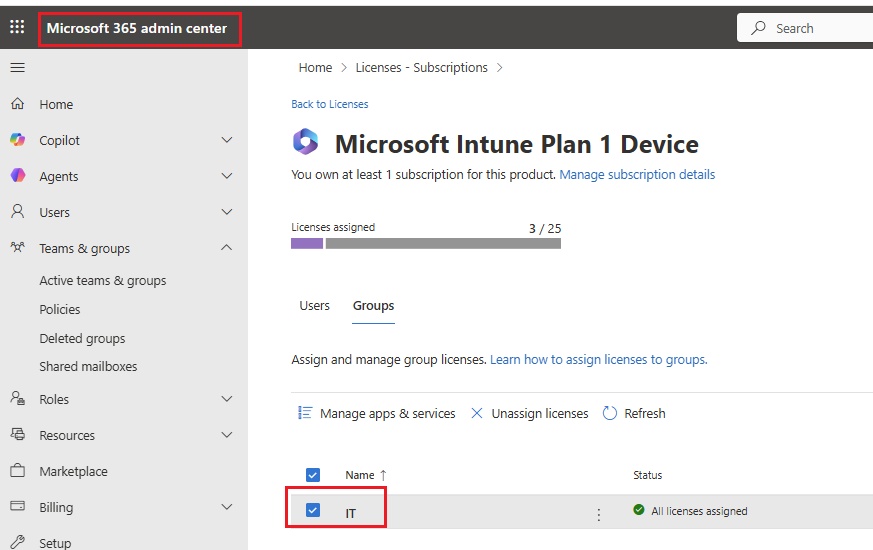Open the app launcher waffle icon
The width and height of the screenshot is (873, 550).
click(17, 28)
